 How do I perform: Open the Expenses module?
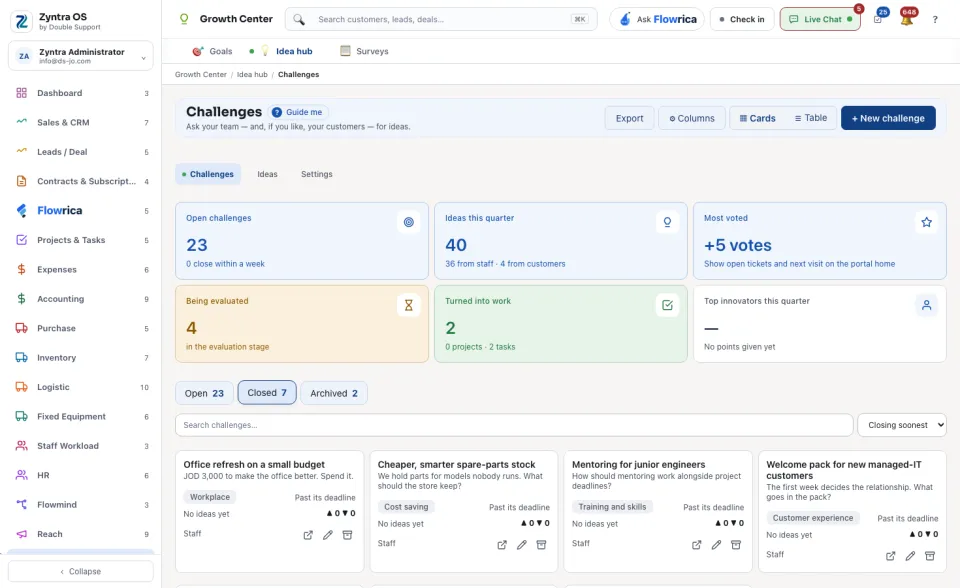coord(81,270)
